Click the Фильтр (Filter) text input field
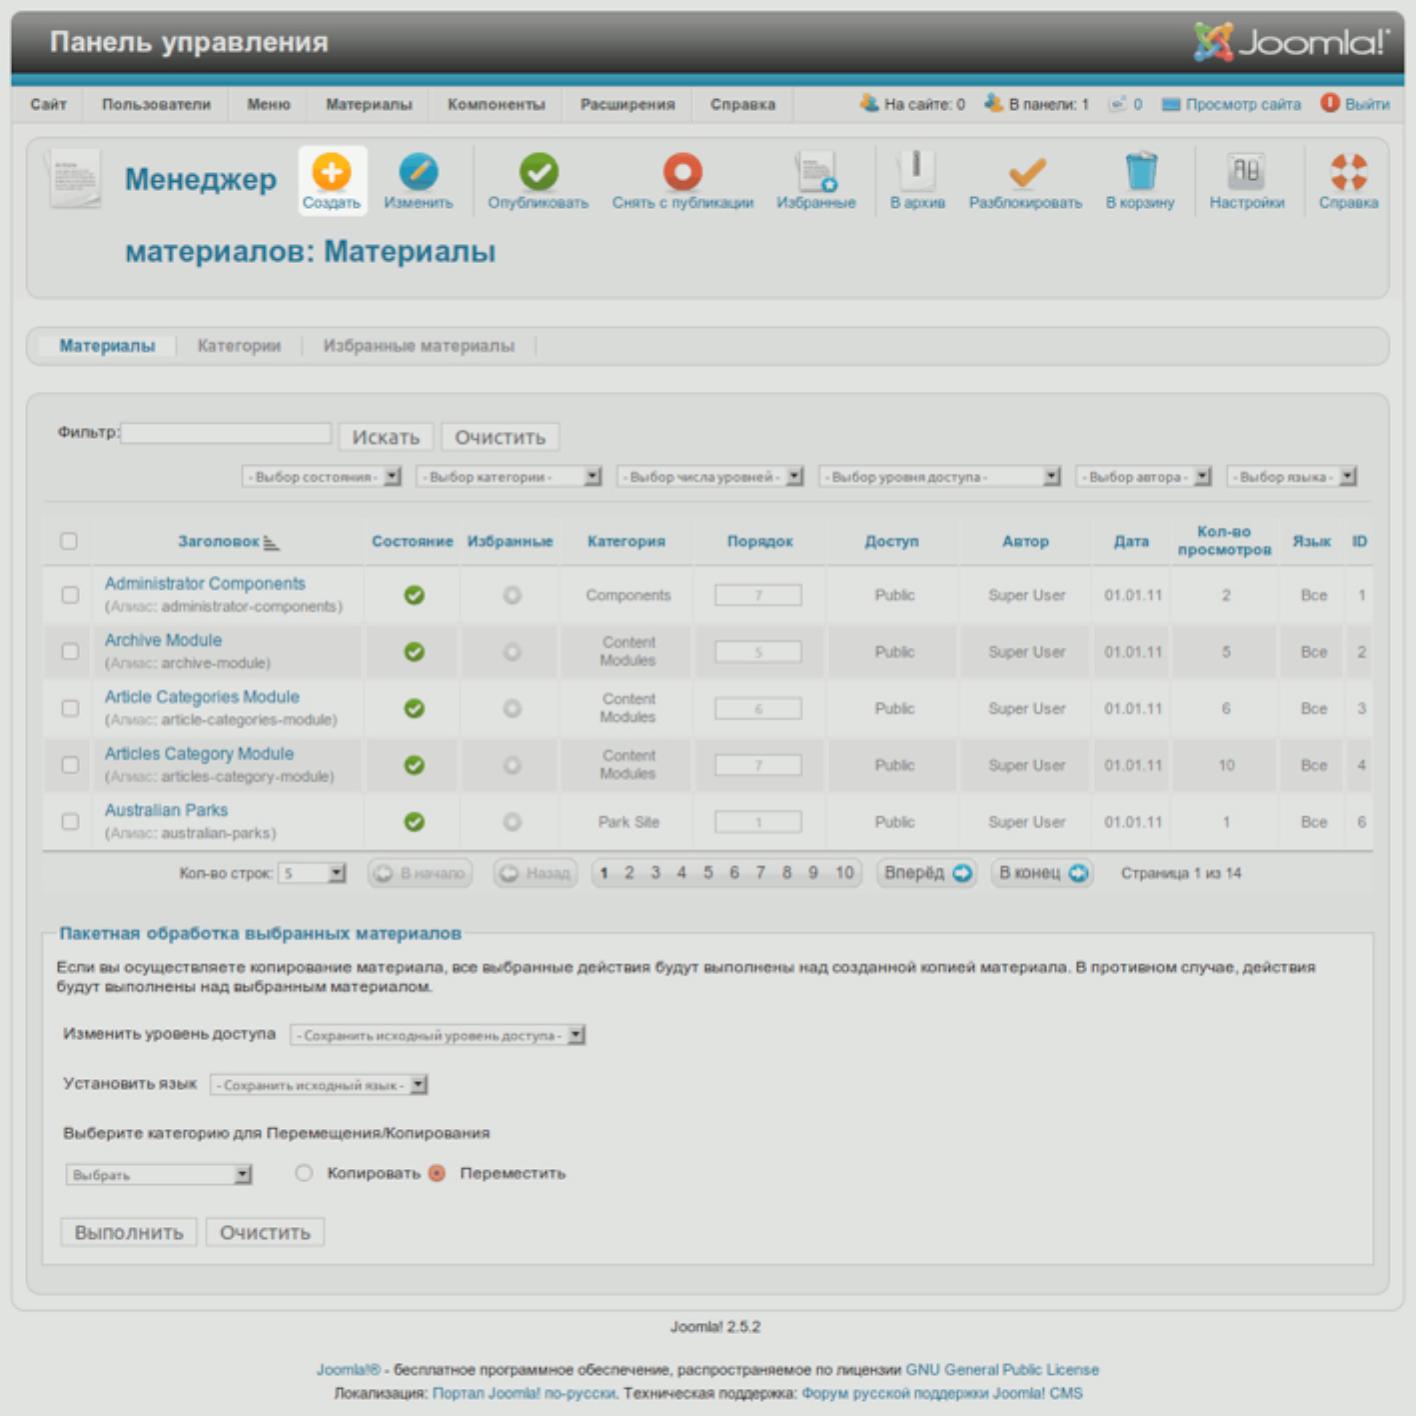 pyautogui.click(x=226, y=433)
